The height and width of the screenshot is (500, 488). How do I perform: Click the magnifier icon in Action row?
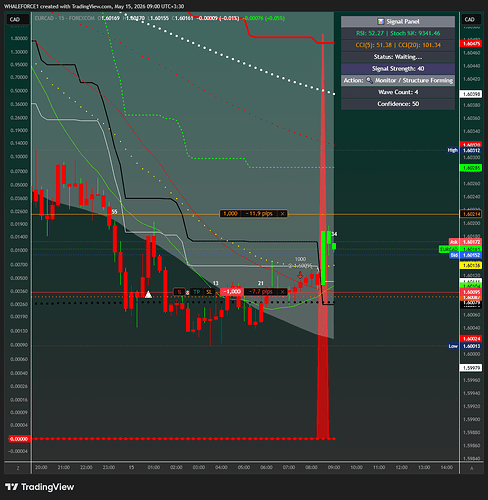click(x=369, y=80)
